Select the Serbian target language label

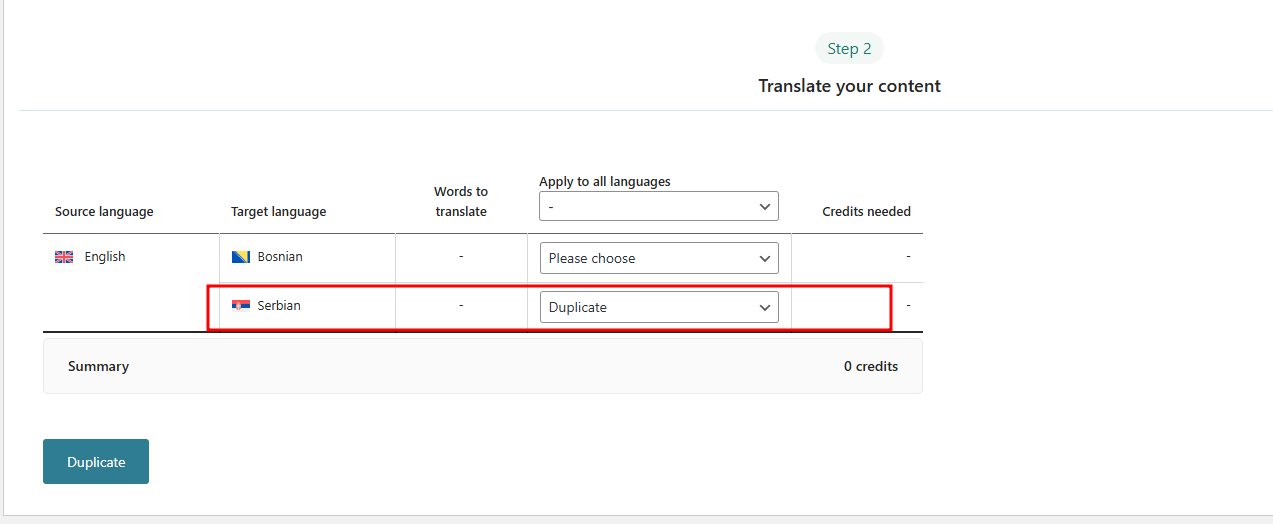click(279, 306)
